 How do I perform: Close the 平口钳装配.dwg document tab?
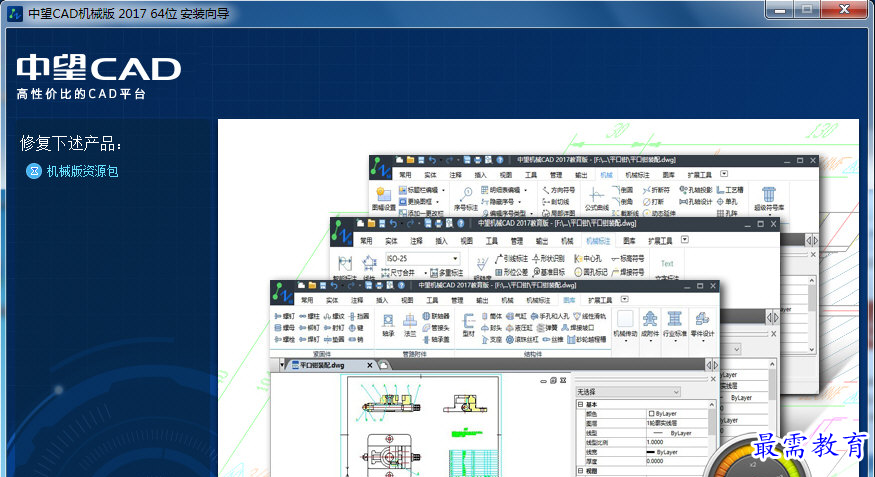point(369,365)
